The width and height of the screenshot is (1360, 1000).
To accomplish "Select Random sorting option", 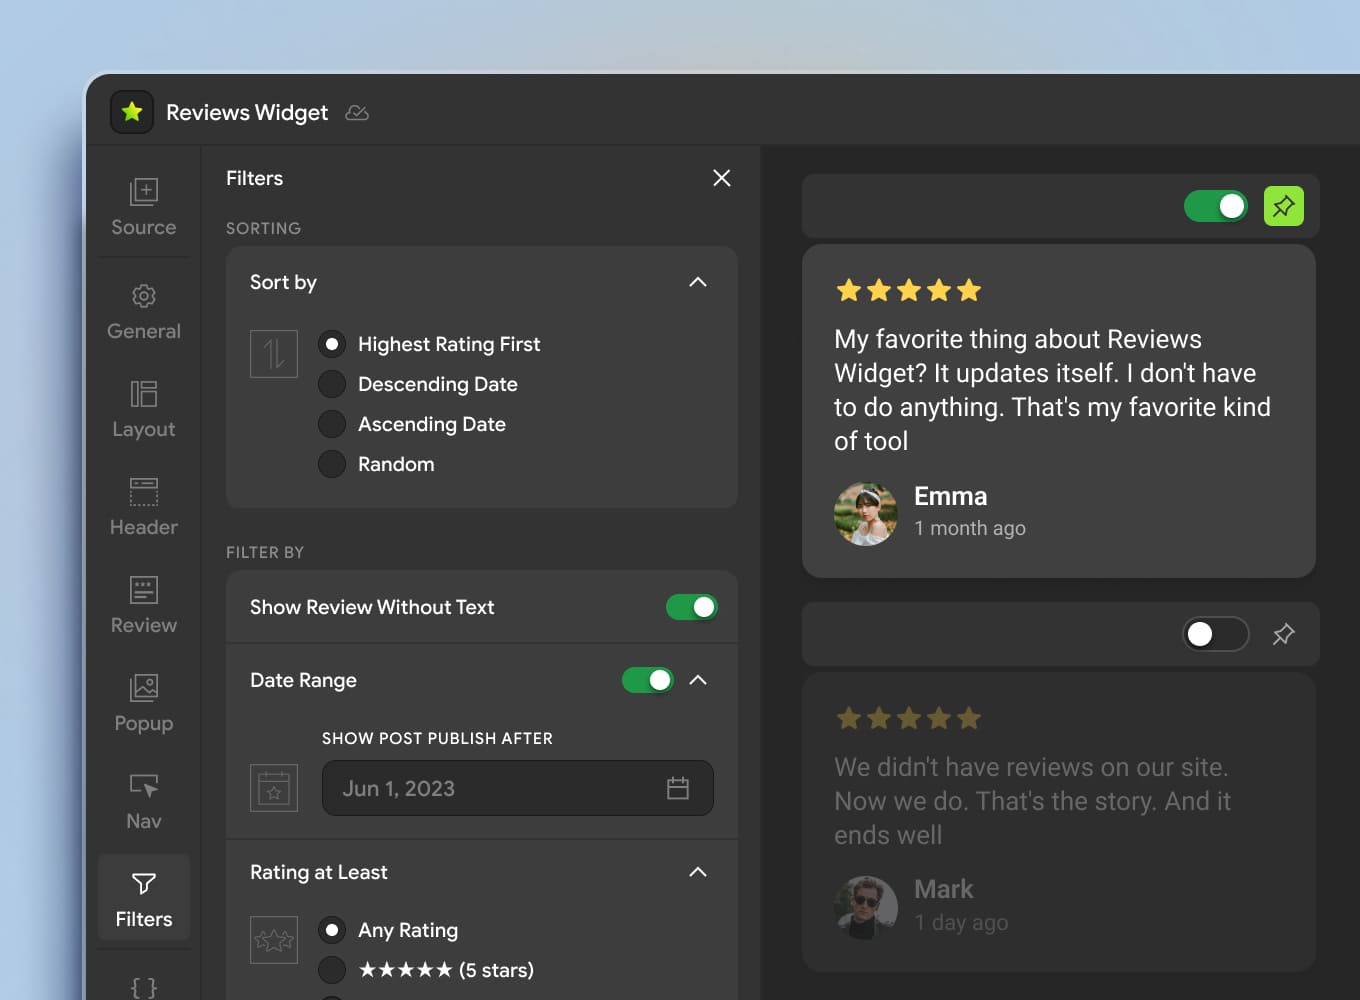I will coord(332,464).
